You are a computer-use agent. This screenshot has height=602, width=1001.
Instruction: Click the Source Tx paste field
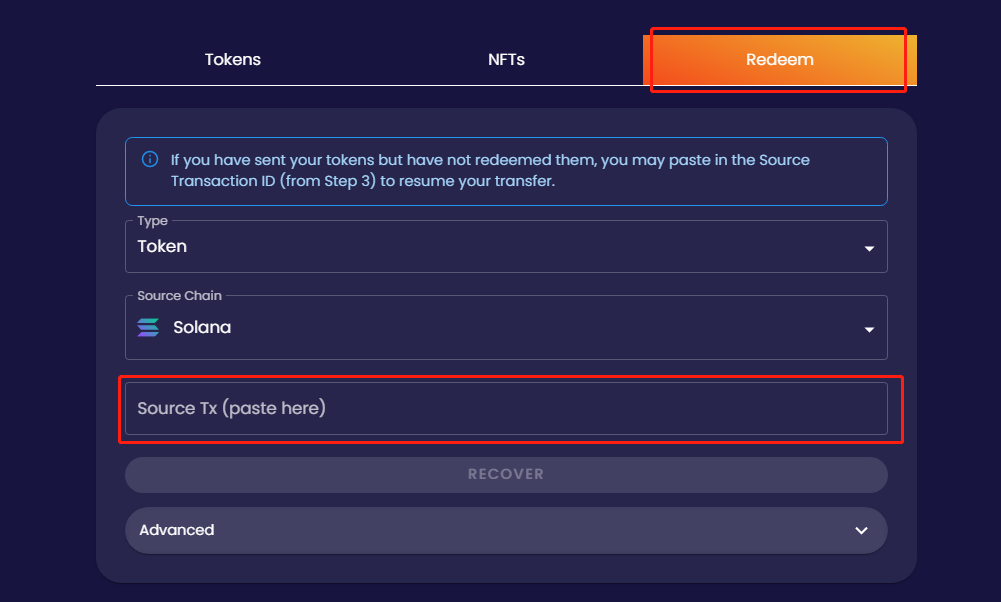(x=506, y=409)
